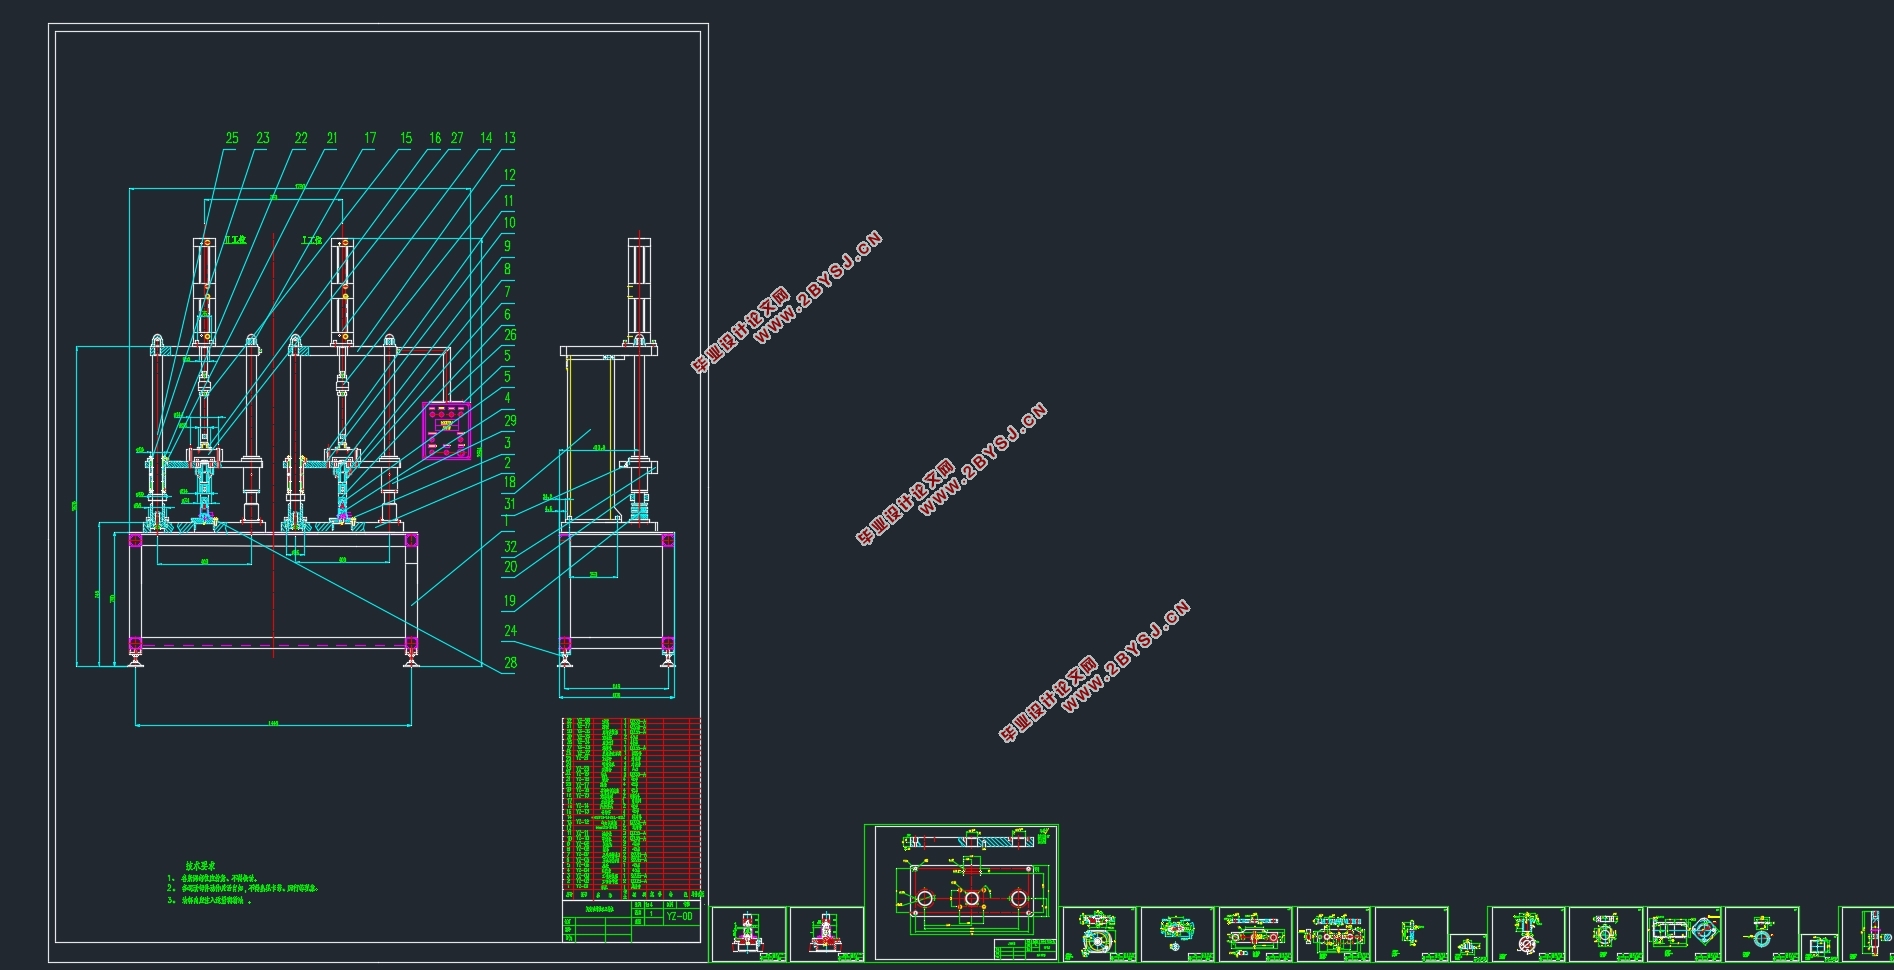
Task: Select the I工位 station label
Action: [312, 240]
